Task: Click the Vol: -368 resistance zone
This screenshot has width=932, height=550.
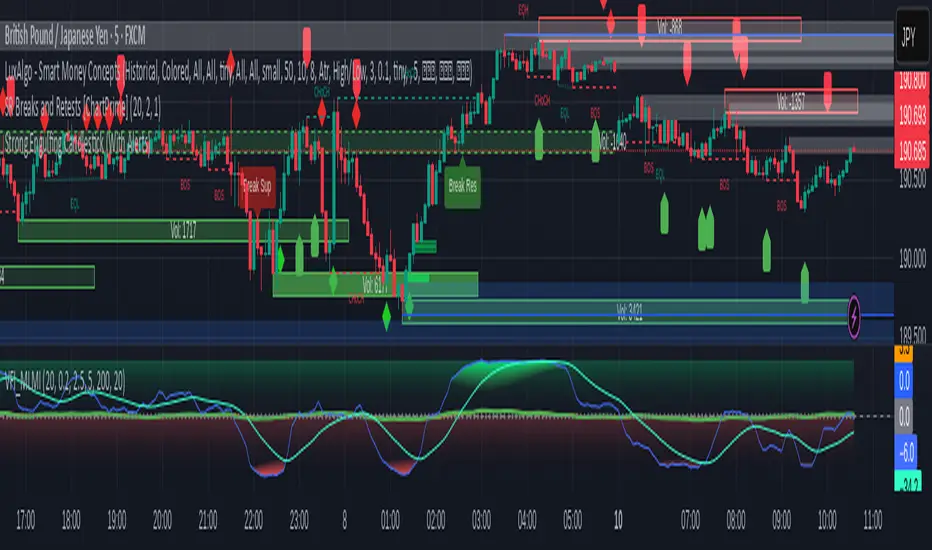Action: click(670, 27)
